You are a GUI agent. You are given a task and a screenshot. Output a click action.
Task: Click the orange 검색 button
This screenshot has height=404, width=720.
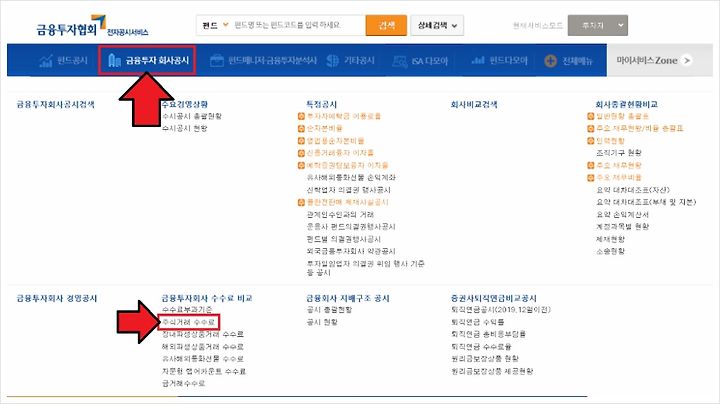386,25
